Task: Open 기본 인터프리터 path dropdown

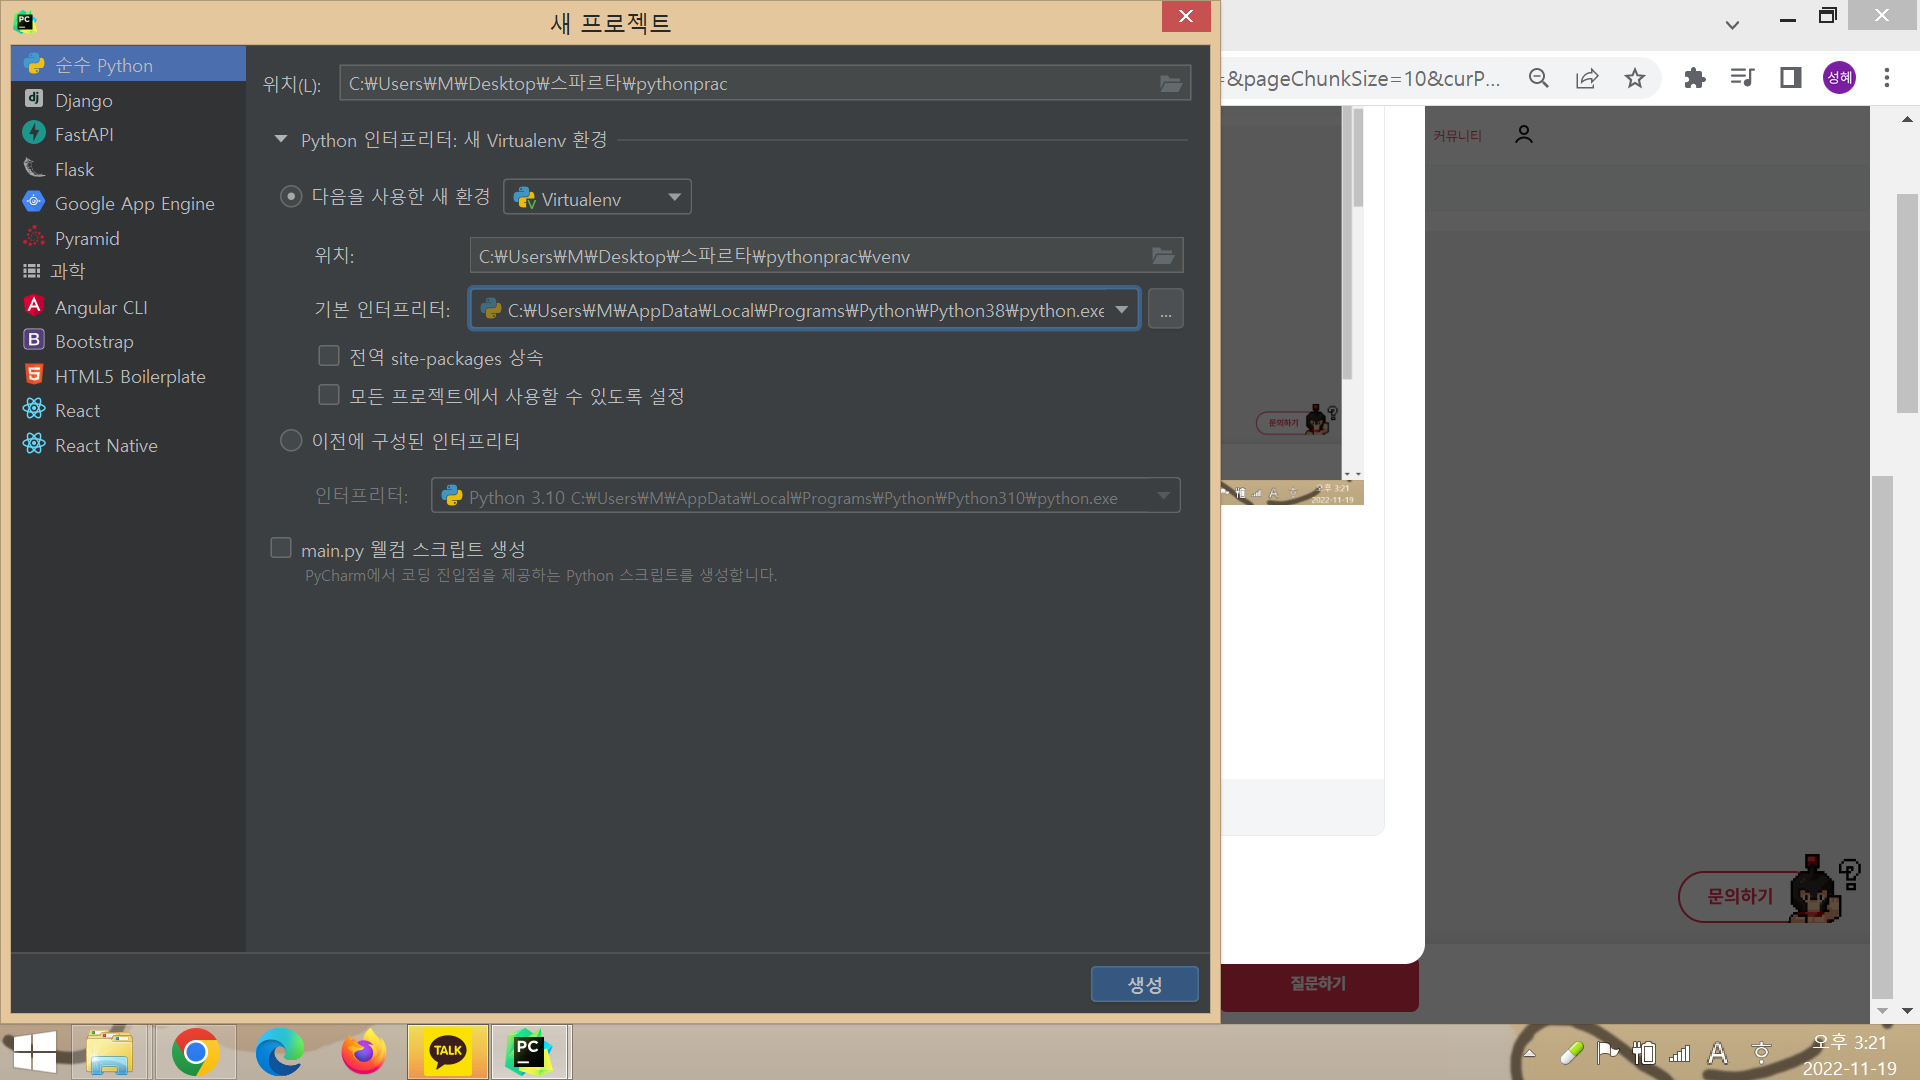Action: pyautogui.click(x=1122, y=310)
